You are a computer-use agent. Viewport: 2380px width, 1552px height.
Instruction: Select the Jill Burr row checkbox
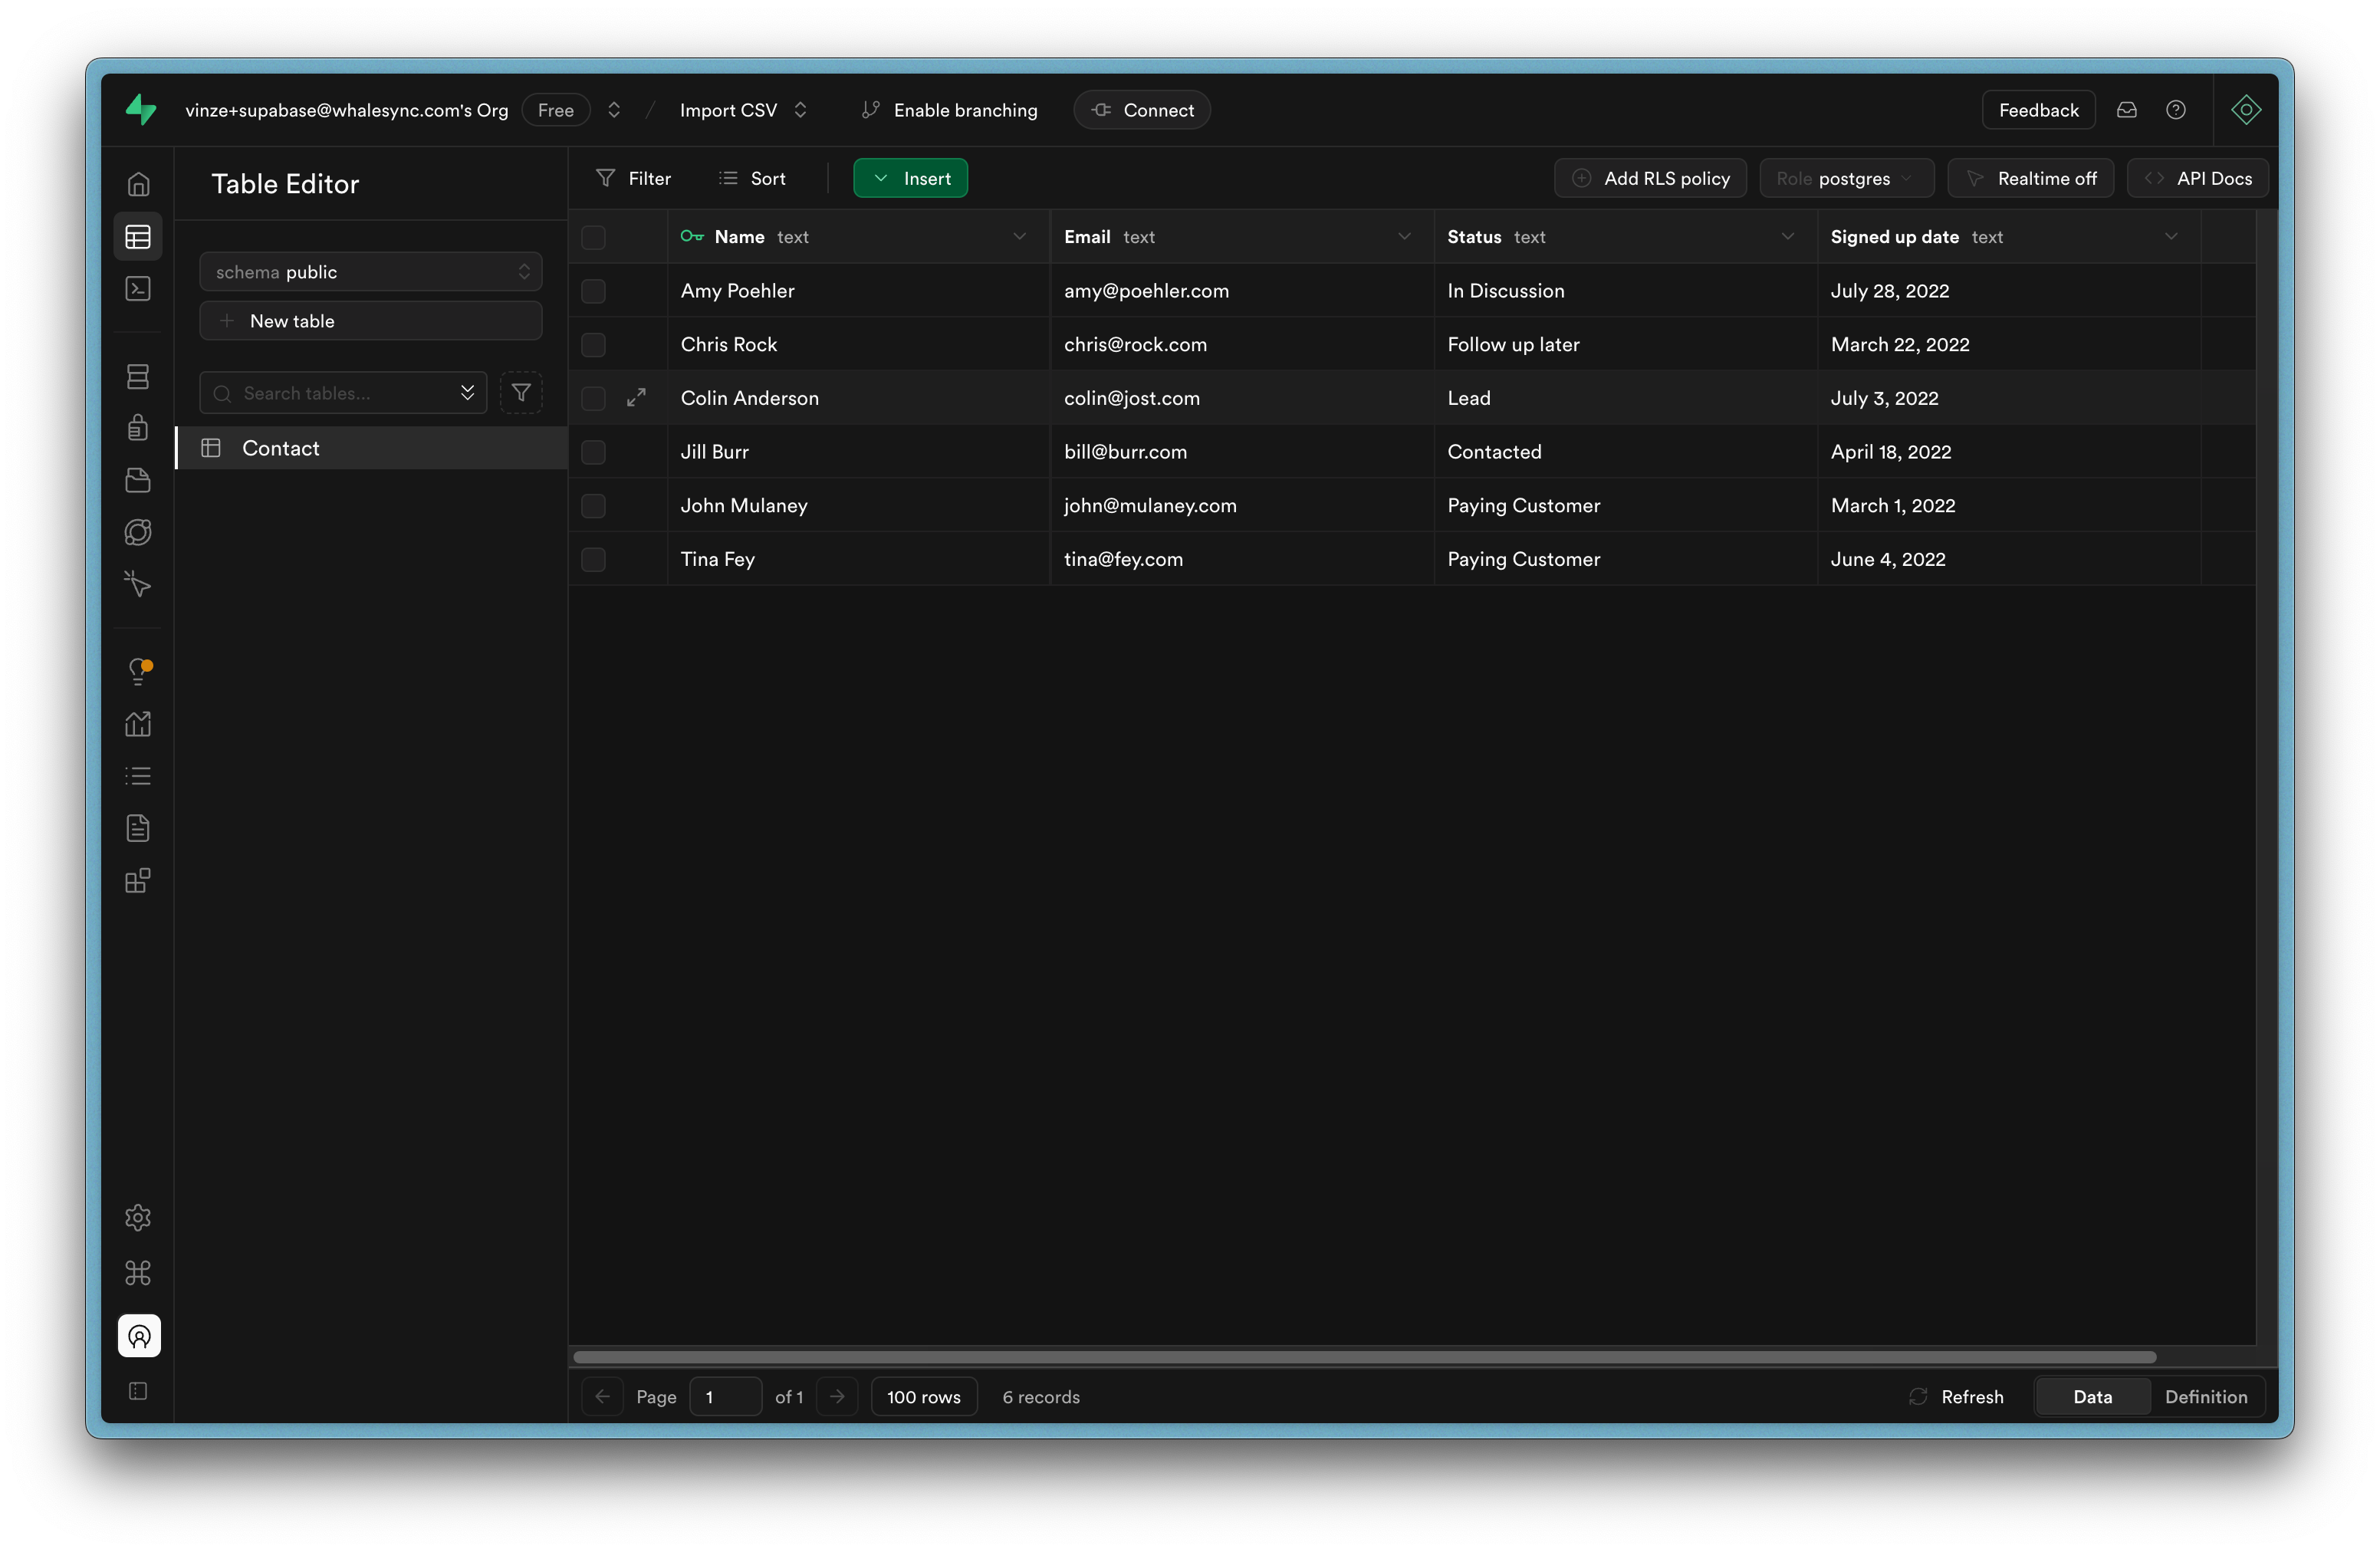tap(594, 452)
